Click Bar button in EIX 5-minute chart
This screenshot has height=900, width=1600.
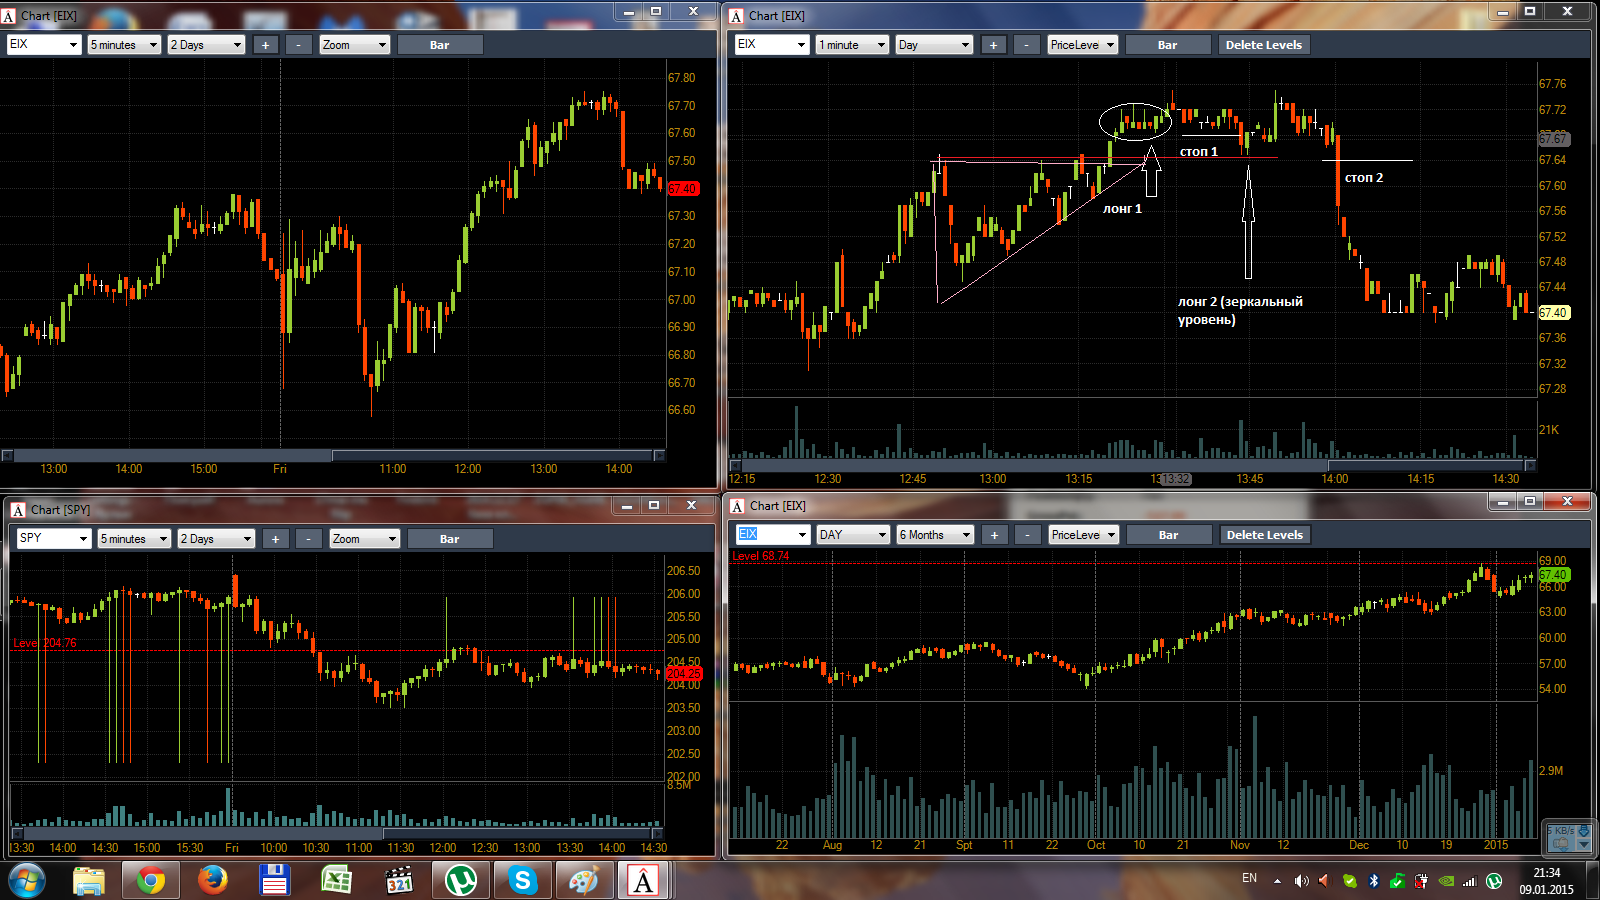(x=440, y=45)
